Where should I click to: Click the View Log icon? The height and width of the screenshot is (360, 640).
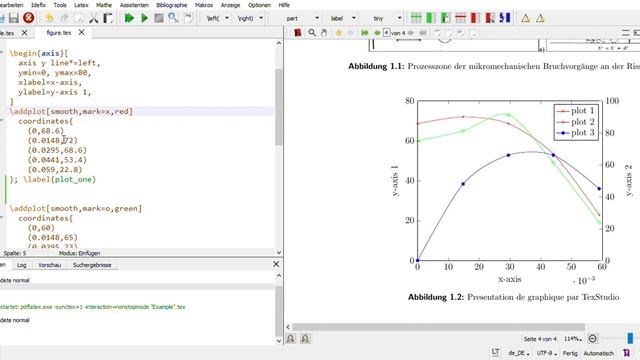click(188, 18)
